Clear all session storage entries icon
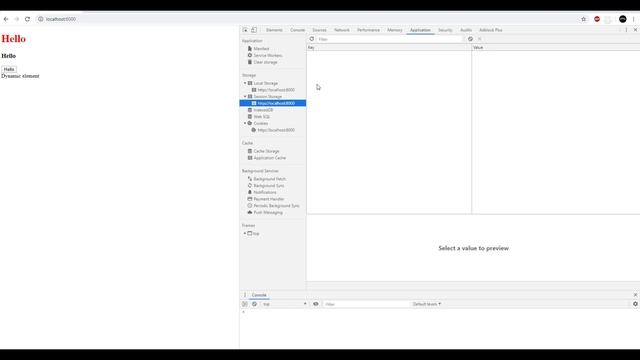 pyautogui.click(x=470, y=39)
